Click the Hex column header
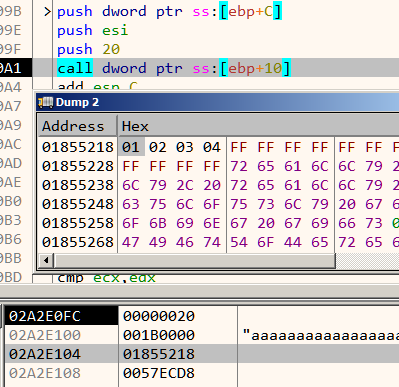399x387 pixels. click(259, 126)
